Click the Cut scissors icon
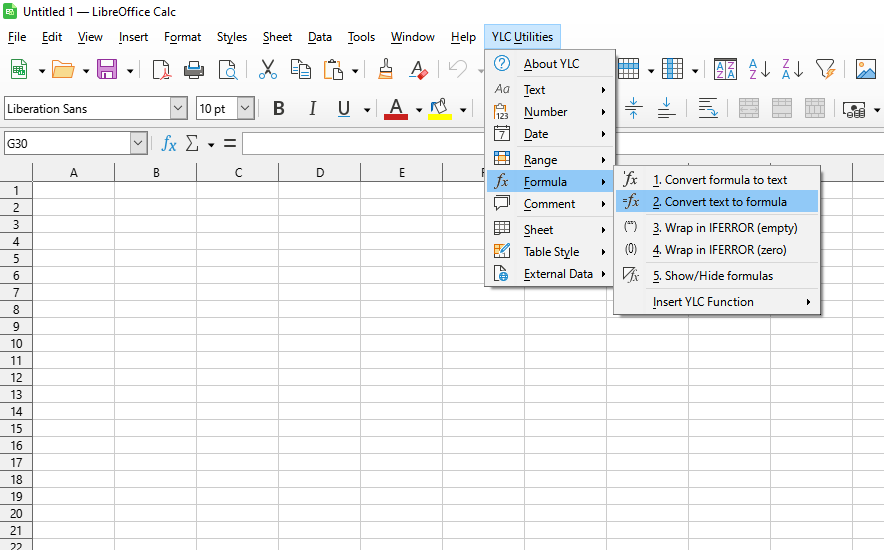Viewport: 884px width, 550px height. pos(267,69)
